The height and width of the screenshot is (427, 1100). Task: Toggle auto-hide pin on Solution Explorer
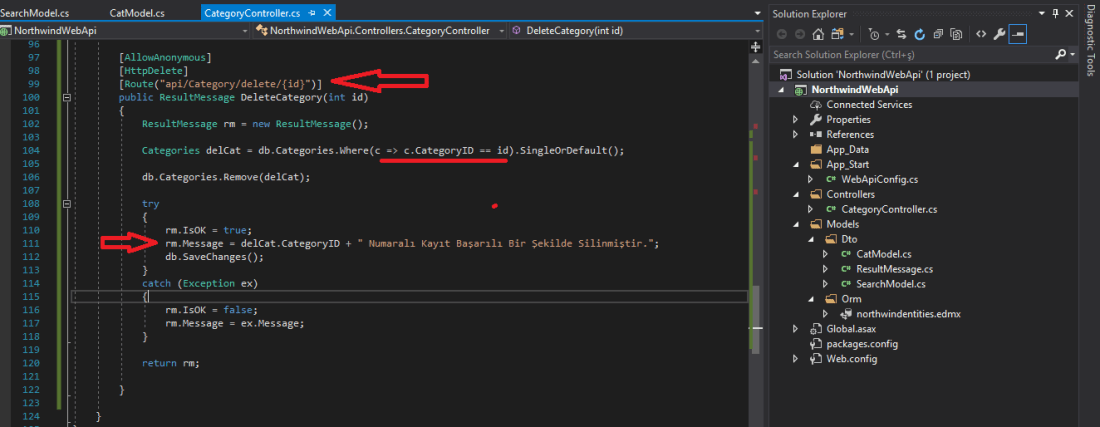click(x=1054, y=14)
